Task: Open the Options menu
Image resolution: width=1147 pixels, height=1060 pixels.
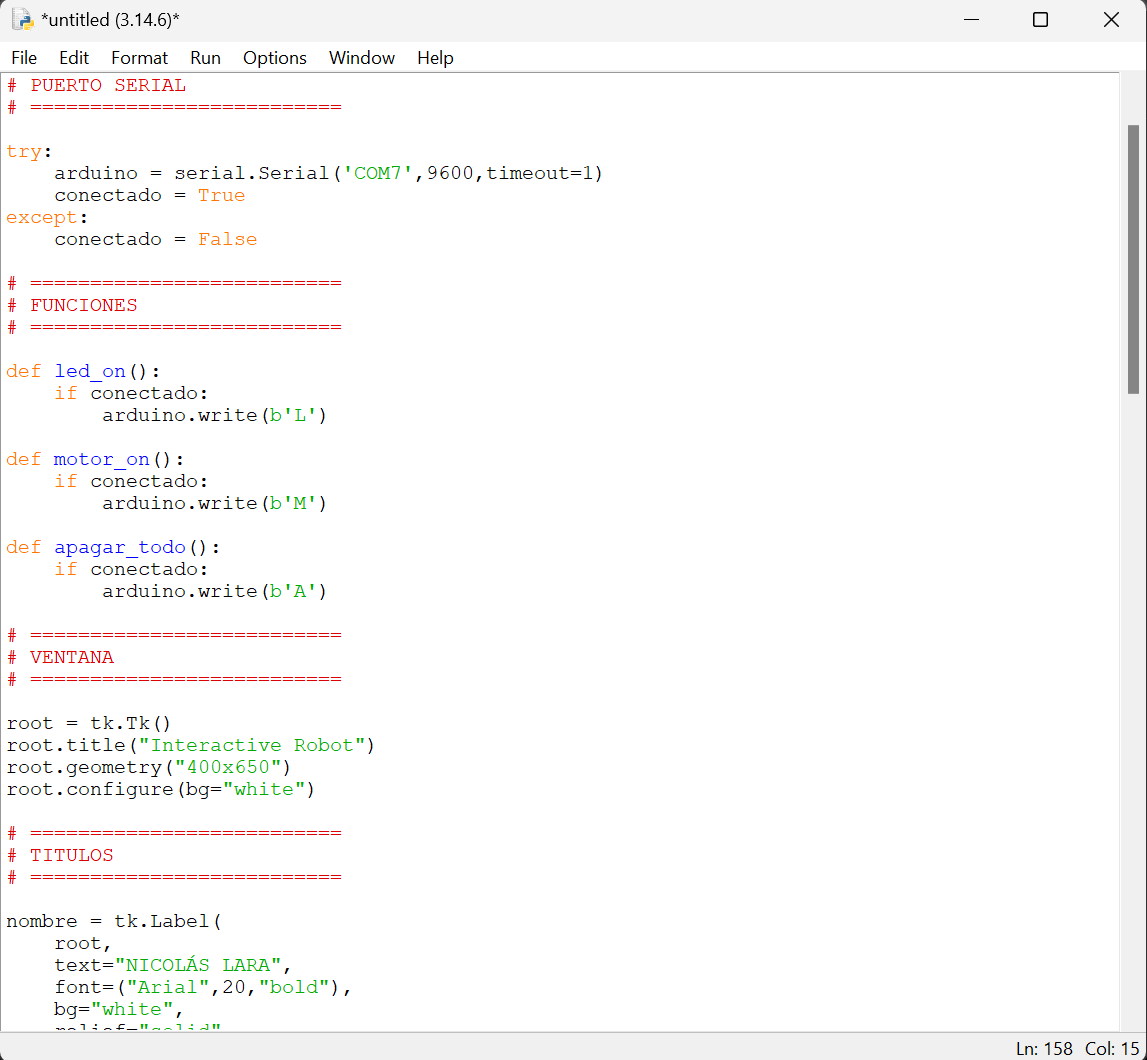Action: click(274, 58)
